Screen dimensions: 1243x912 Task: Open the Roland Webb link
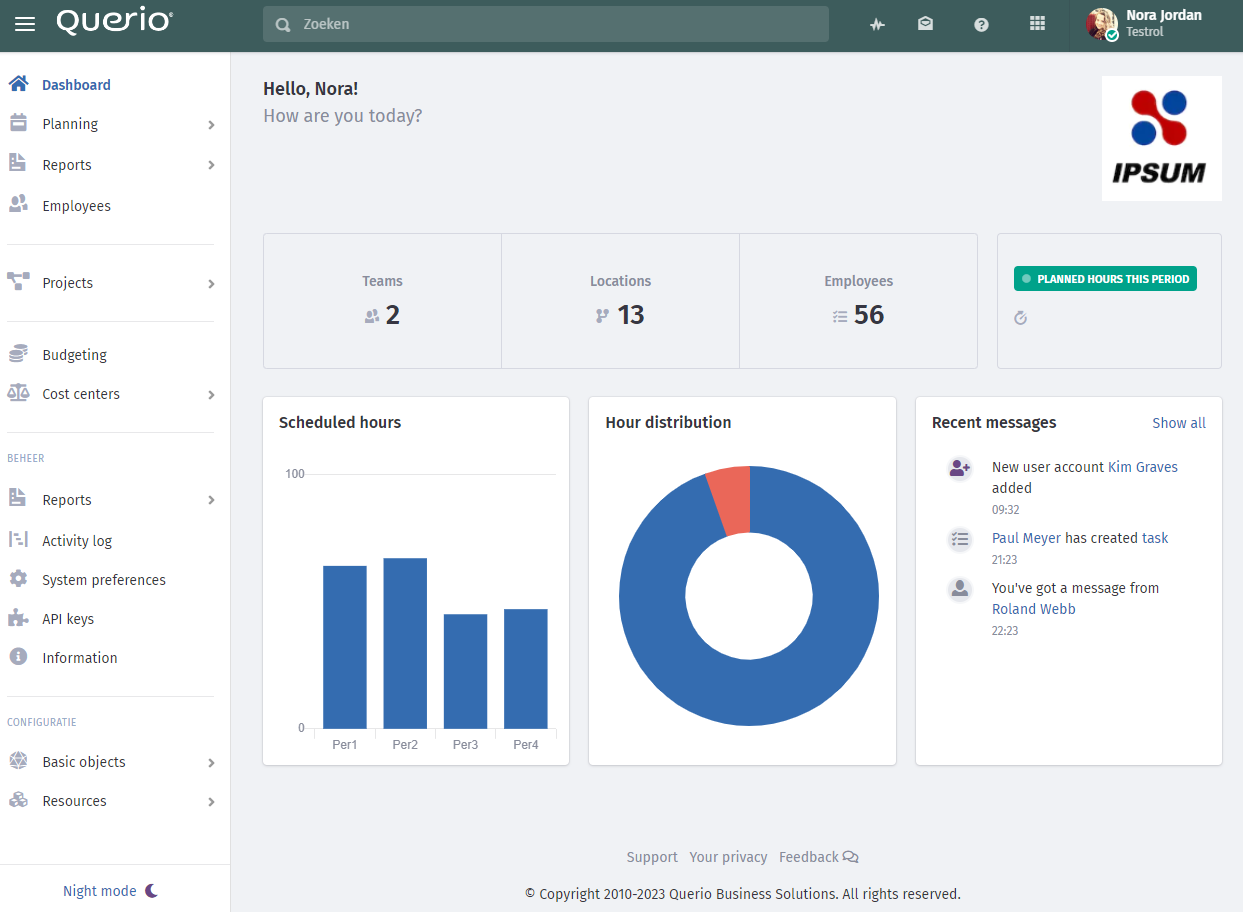(x=1033, y=609)
